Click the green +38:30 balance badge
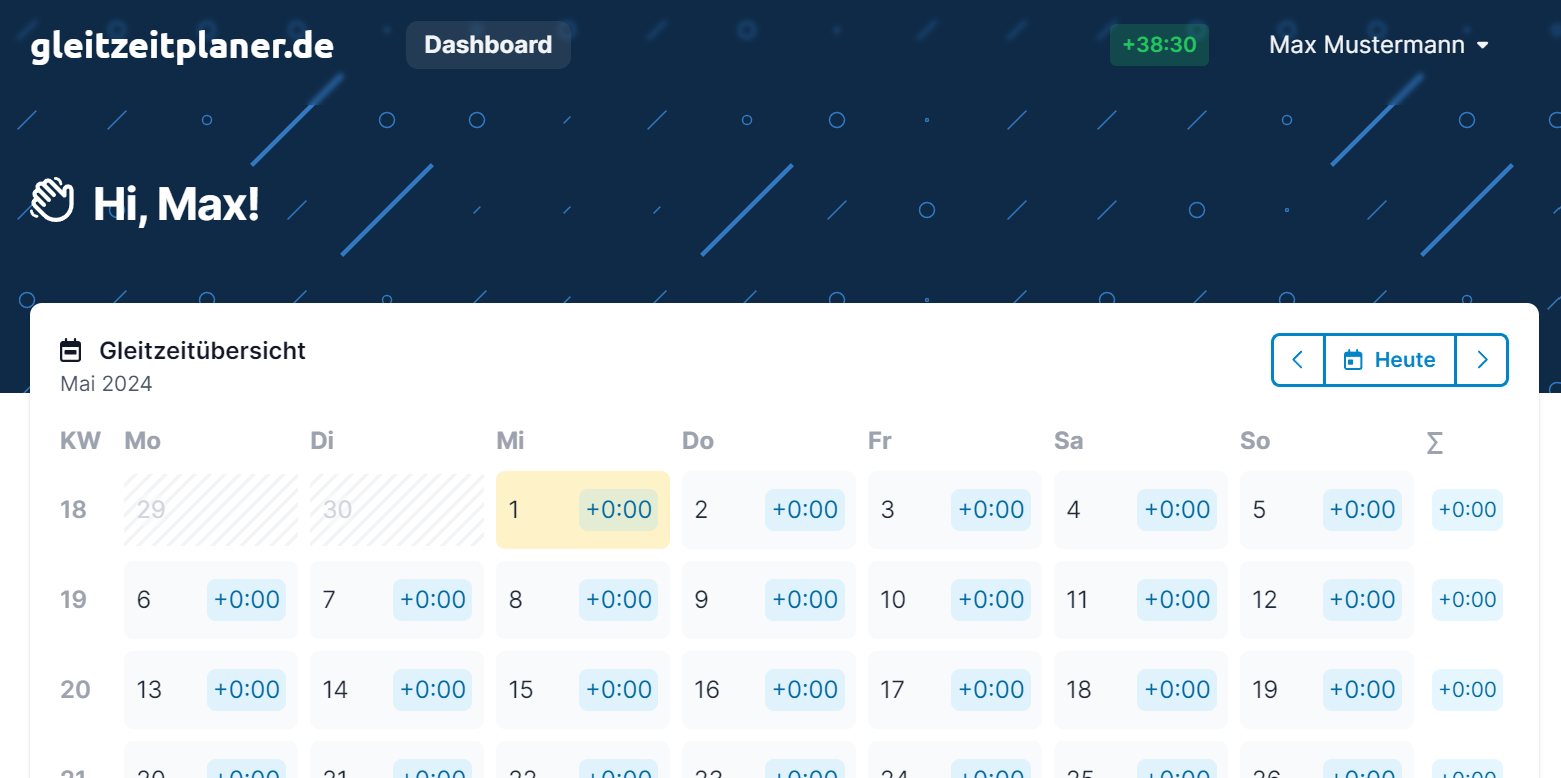 click(x=1159, y=45)
